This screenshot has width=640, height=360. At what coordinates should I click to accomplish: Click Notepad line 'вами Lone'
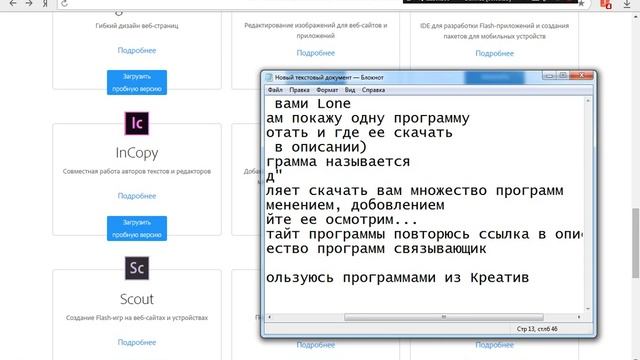(x=313, y=104)
